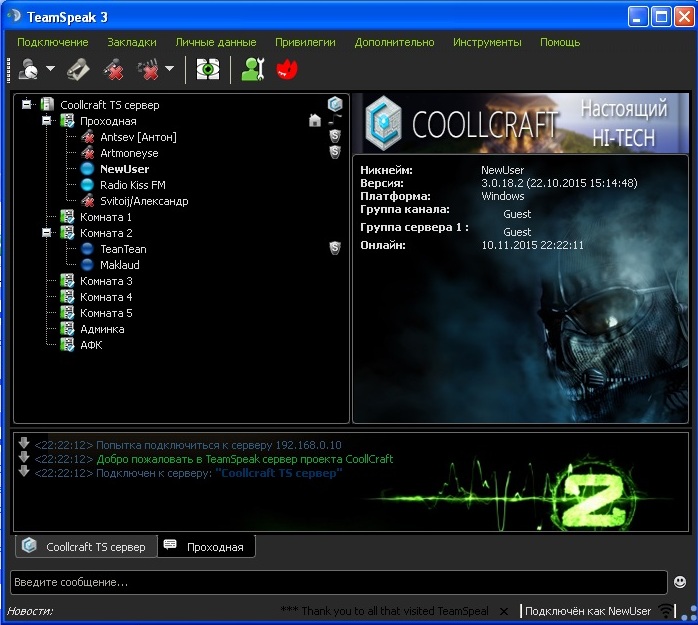Click shield badge next to Artmoneyse
Viewport: 698px width, 625px height.
[x=335, y=152]
